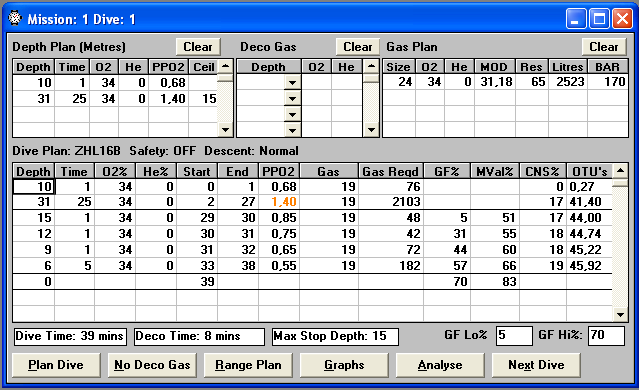
Task: Open fourth Deco Gas depth dropdown
Action: click(x=292, y=130)
